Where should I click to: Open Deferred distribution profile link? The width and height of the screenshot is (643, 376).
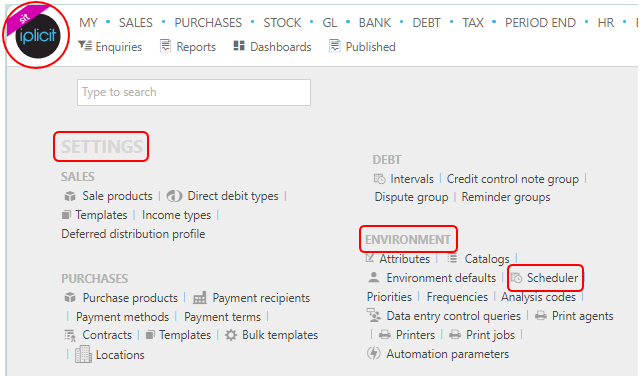pyautogui.click(x=133, y=234)
